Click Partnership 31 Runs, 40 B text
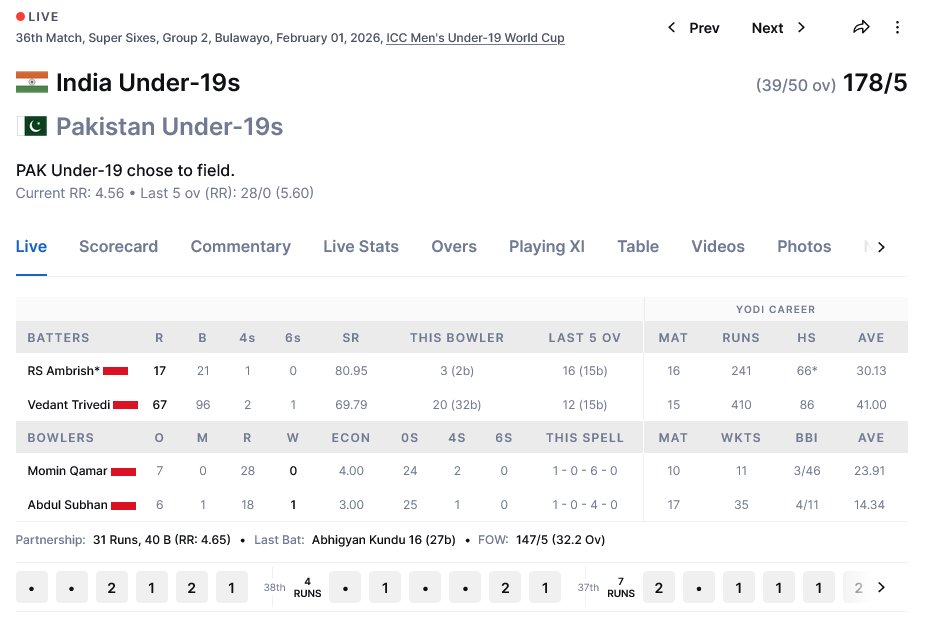Screen dimensions: 925x634 click(162, 540)
